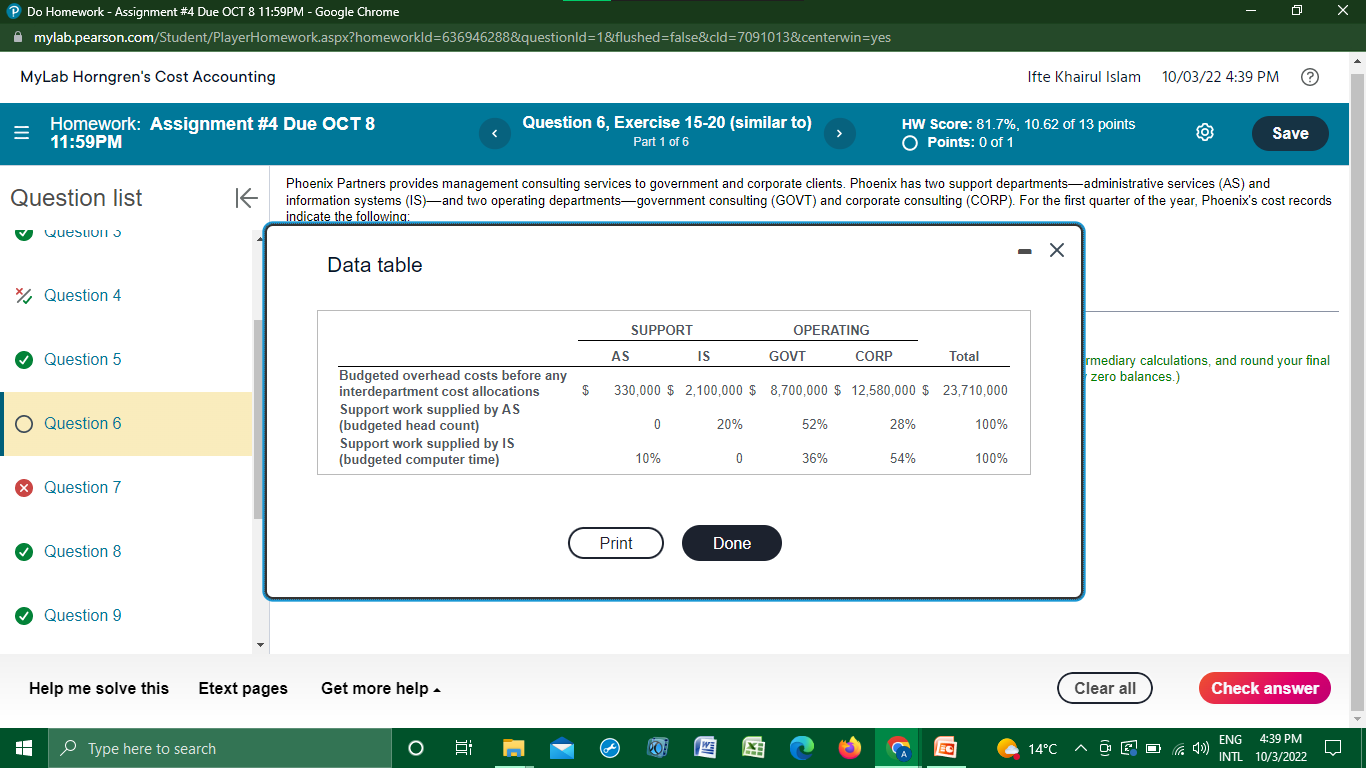Open Firefox from taskbar

click(x=849, y=748)
